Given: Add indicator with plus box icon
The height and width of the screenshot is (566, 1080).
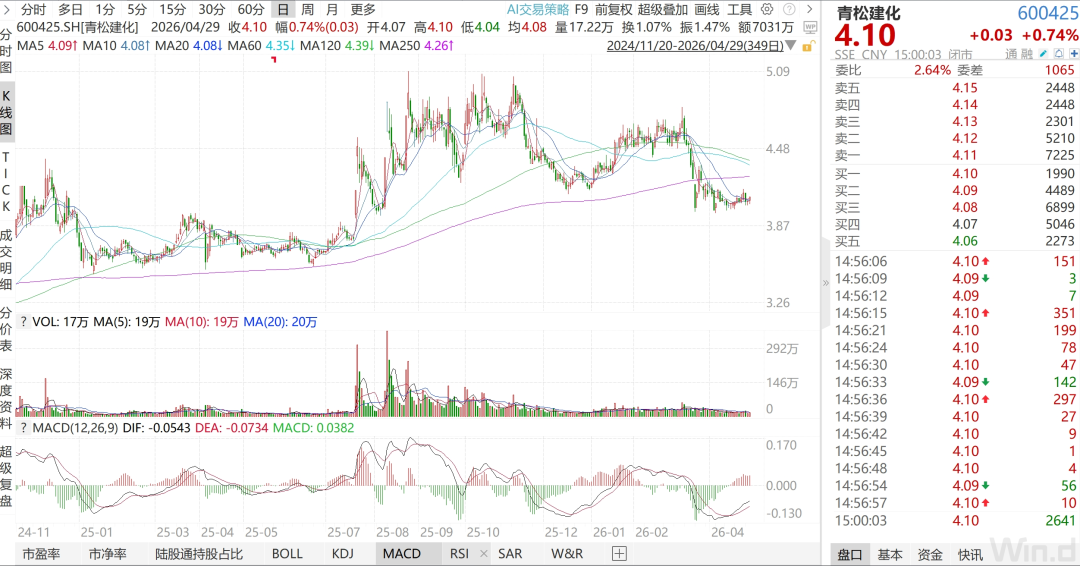Looking at the screenshot, I should point(619,554).
